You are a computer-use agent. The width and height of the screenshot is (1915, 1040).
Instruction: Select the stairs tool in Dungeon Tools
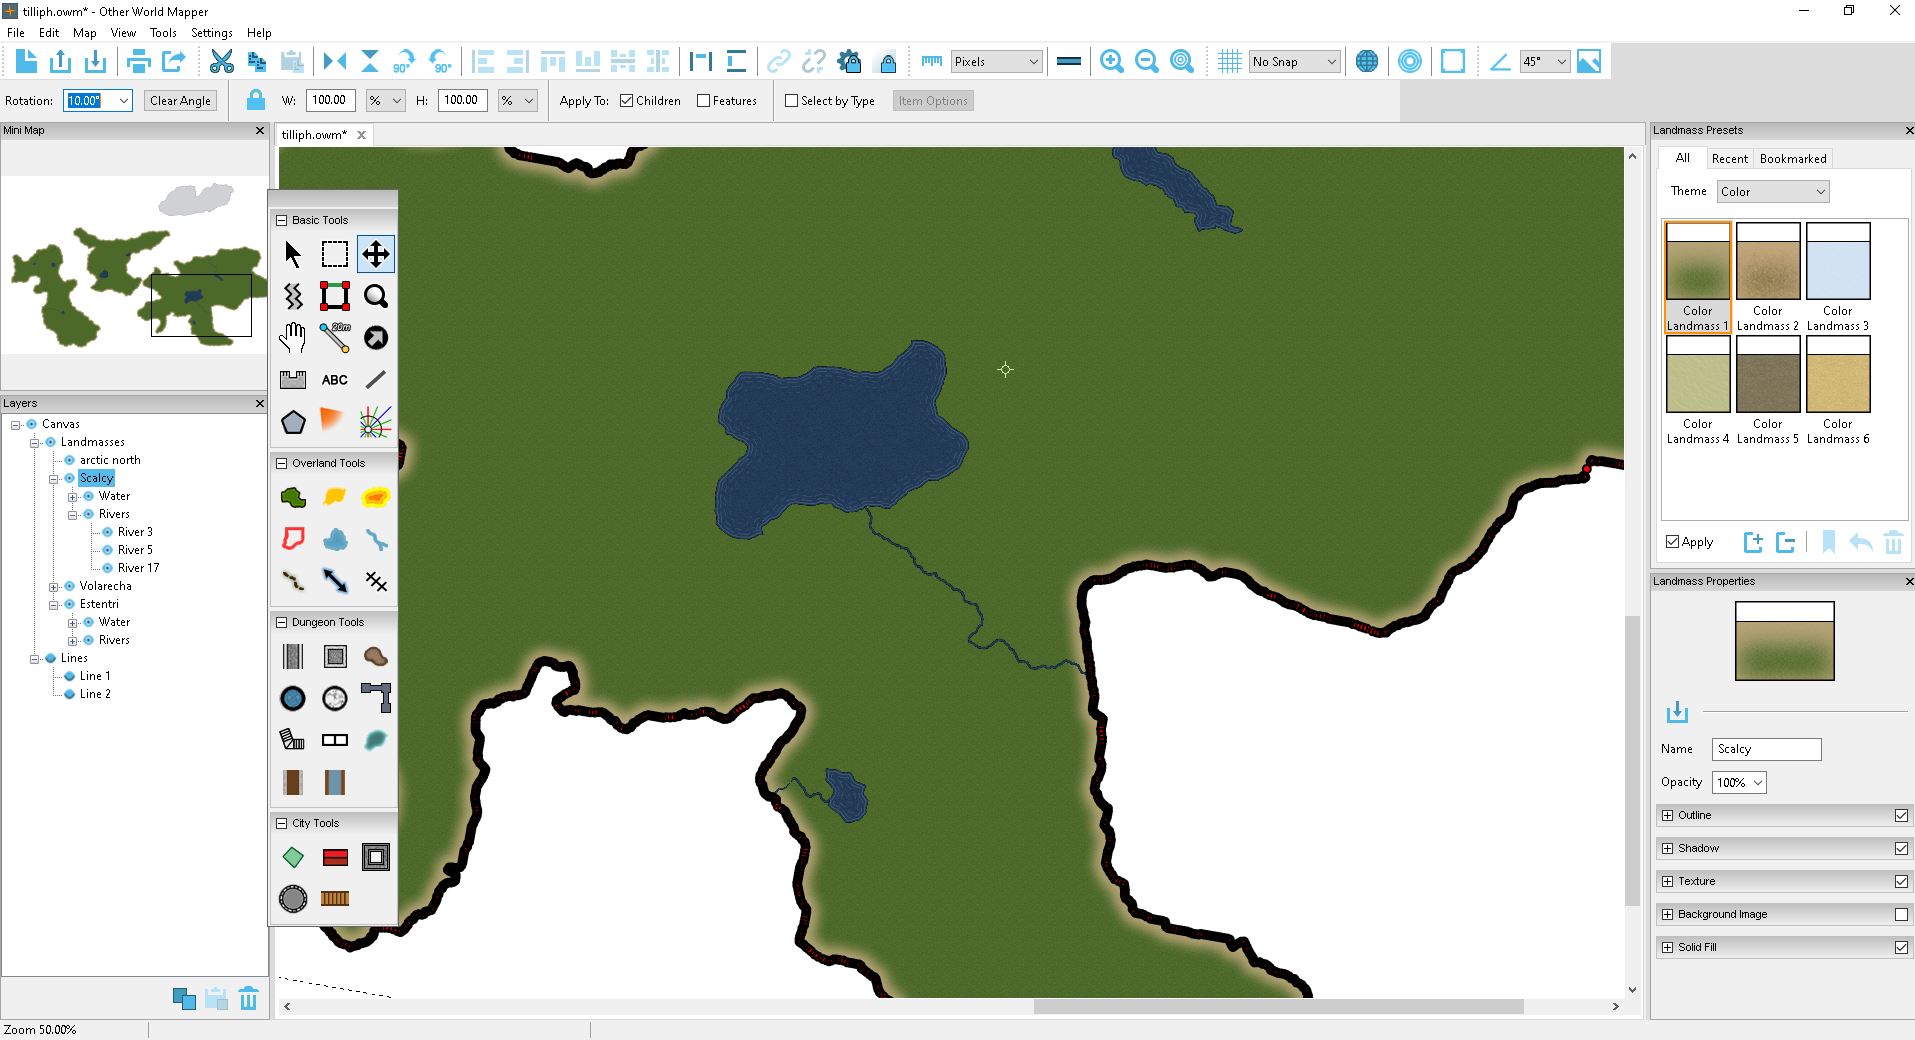(x=292, y=740)
